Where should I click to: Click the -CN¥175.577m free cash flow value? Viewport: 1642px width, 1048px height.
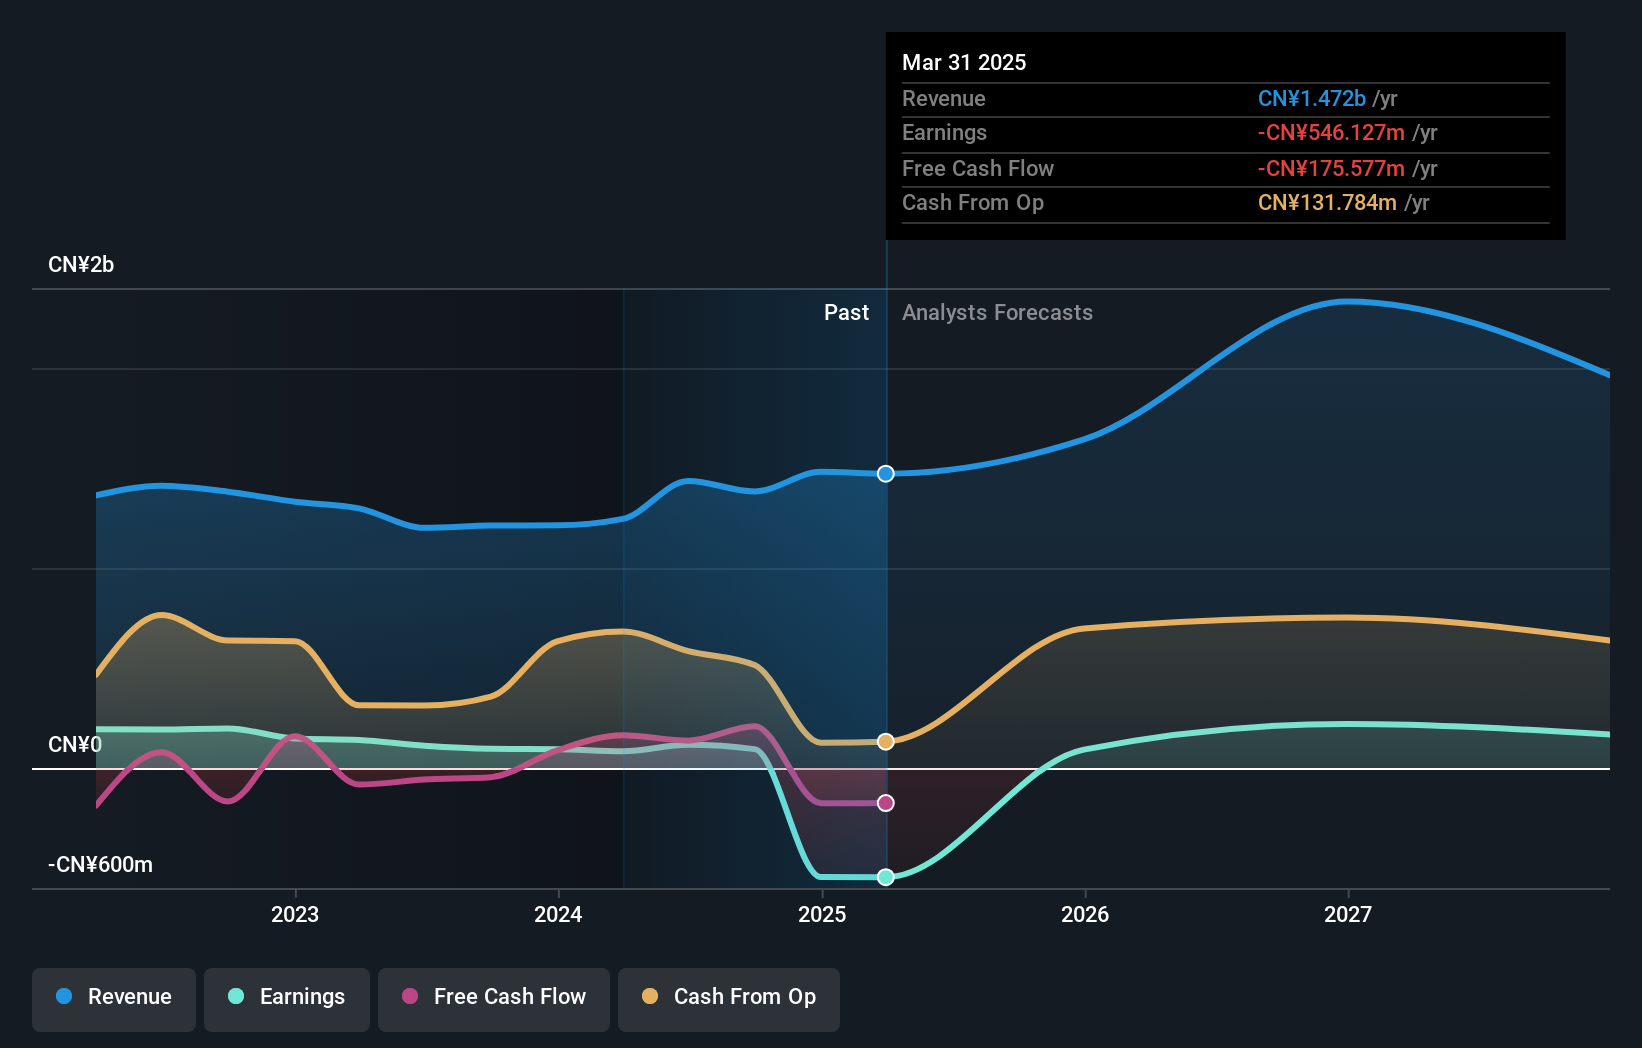pyautogui.click(x=1331, y=168)
